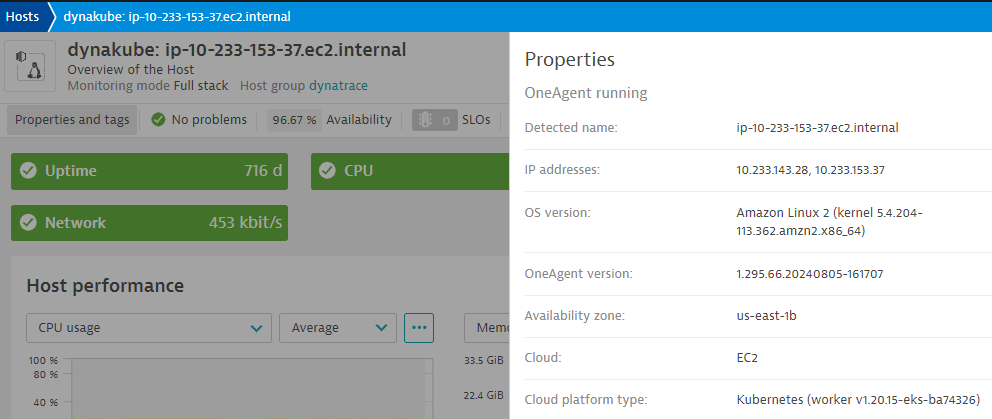Click the IP addresses value in Properties
992x419 pixels.
click(810, 170)
